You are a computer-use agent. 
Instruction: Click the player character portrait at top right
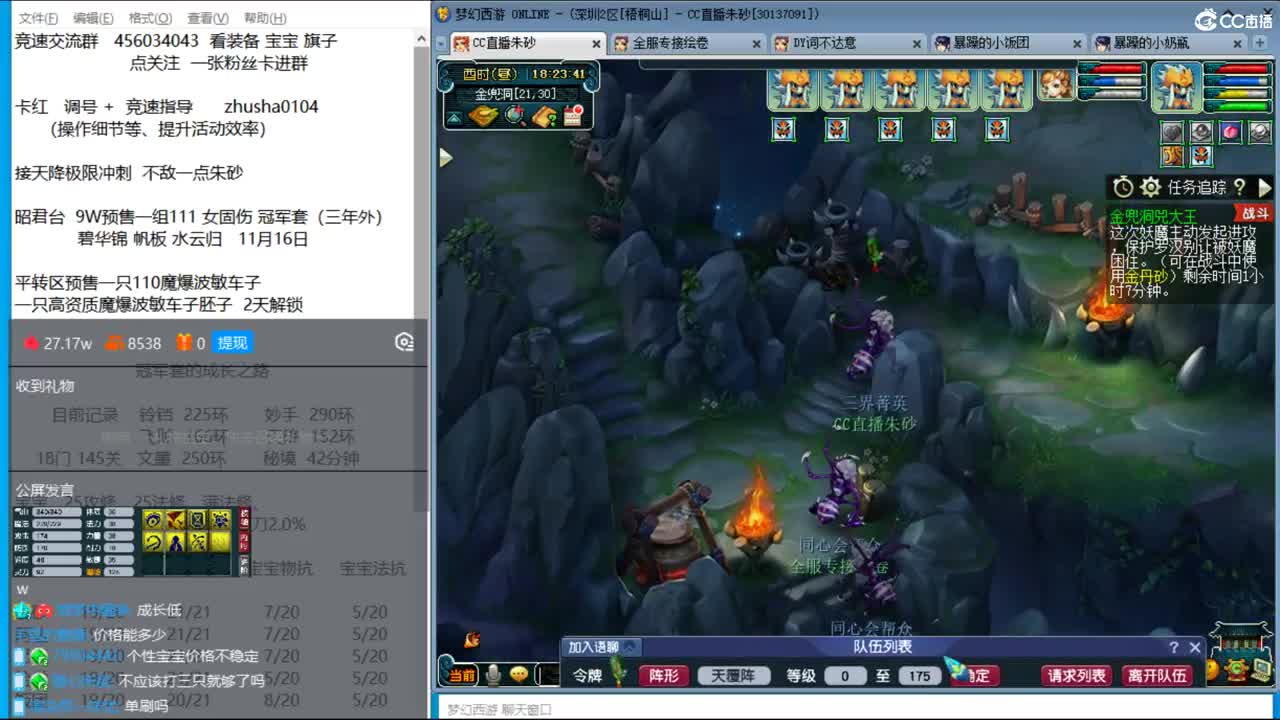[1176, 86]
